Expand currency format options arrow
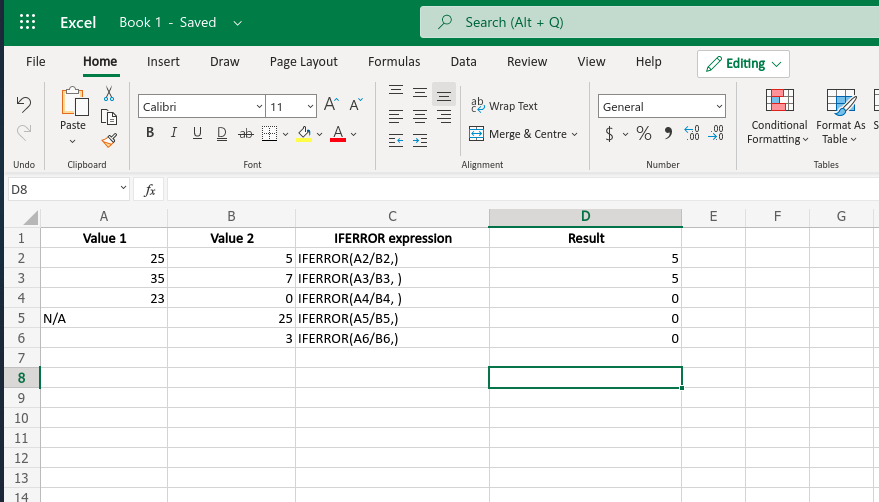 (625, 134)
